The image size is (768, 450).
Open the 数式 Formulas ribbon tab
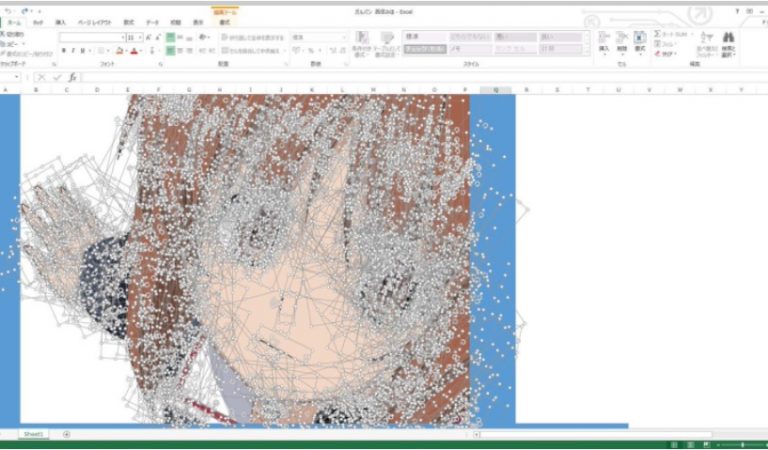coord(128,23)
